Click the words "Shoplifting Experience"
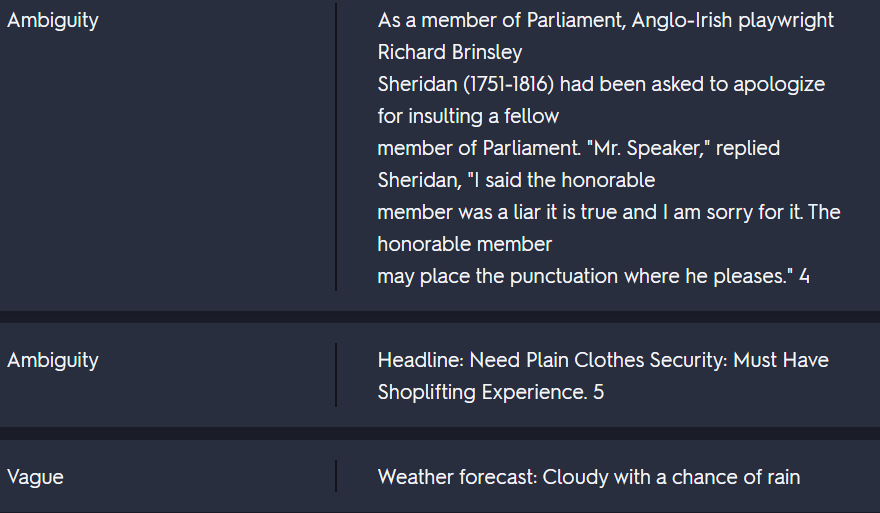The height and width of the screenshot is (513, 880). pyautogui.click(x=481, y=392)
